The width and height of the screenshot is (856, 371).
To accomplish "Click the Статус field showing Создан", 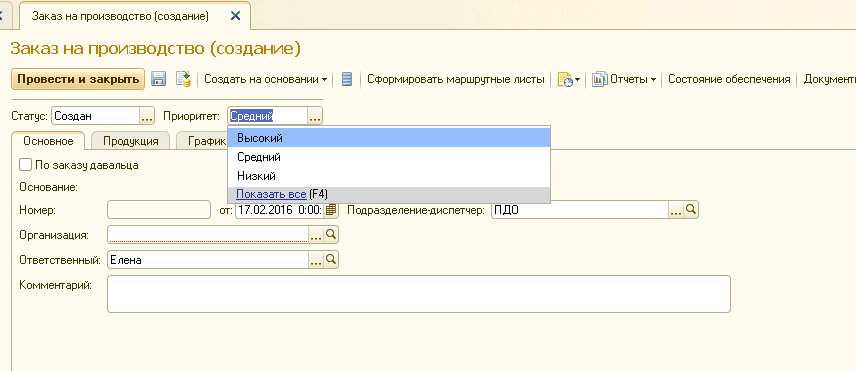I will coord(96,116).
